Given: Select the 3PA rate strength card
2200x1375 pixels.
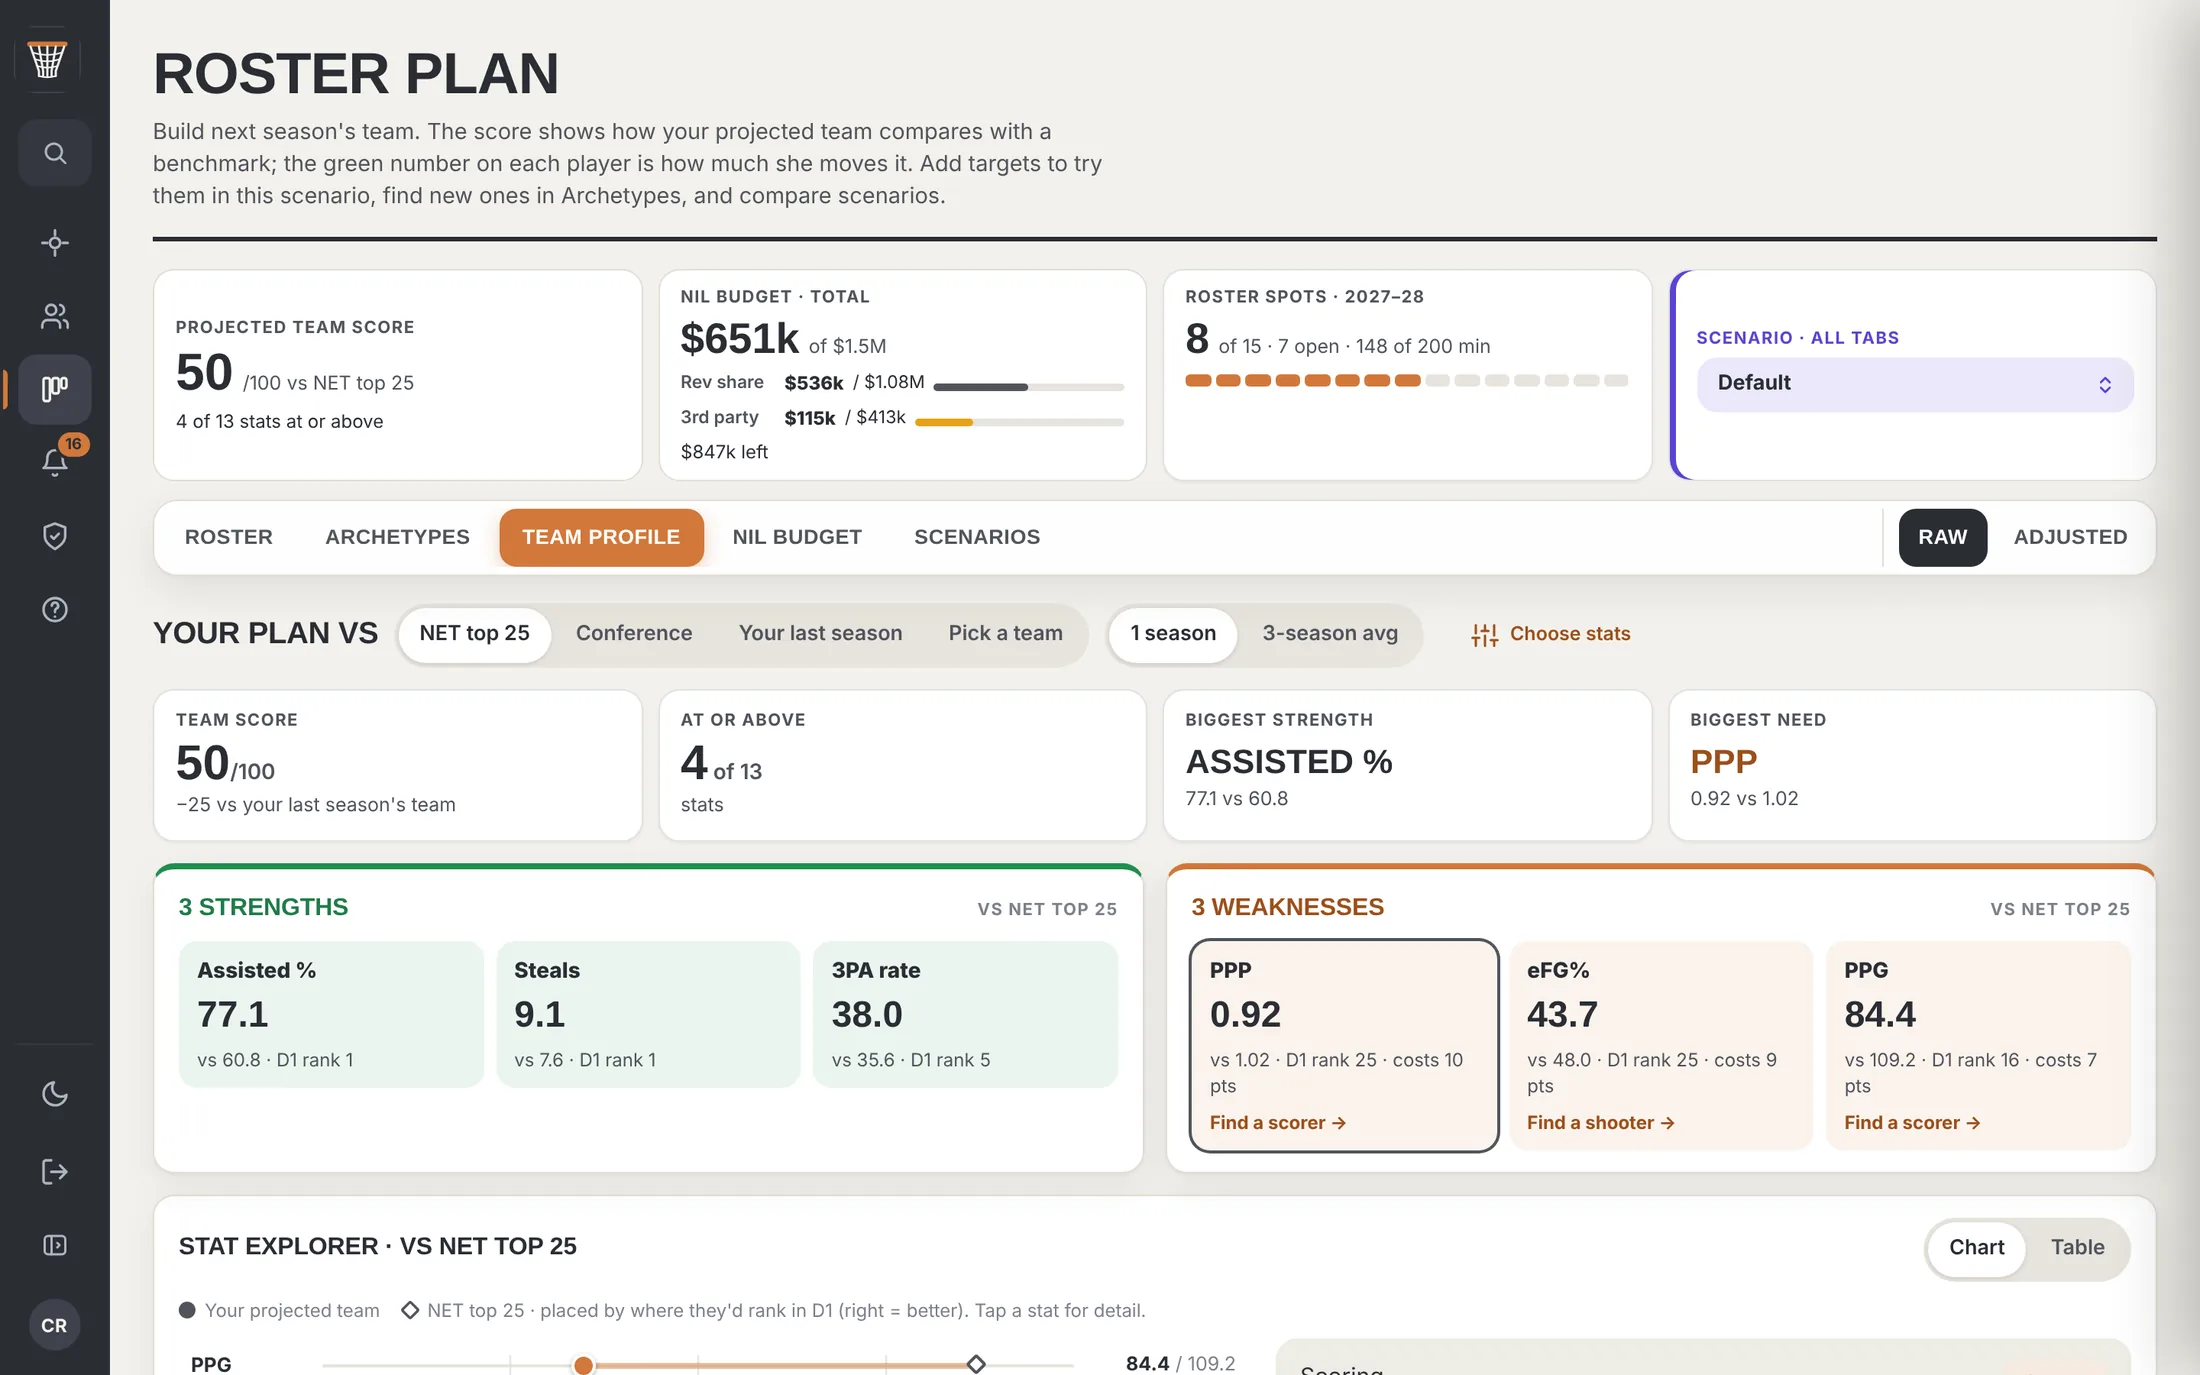Looking at the screenshot, I should tap(966, 1014).
